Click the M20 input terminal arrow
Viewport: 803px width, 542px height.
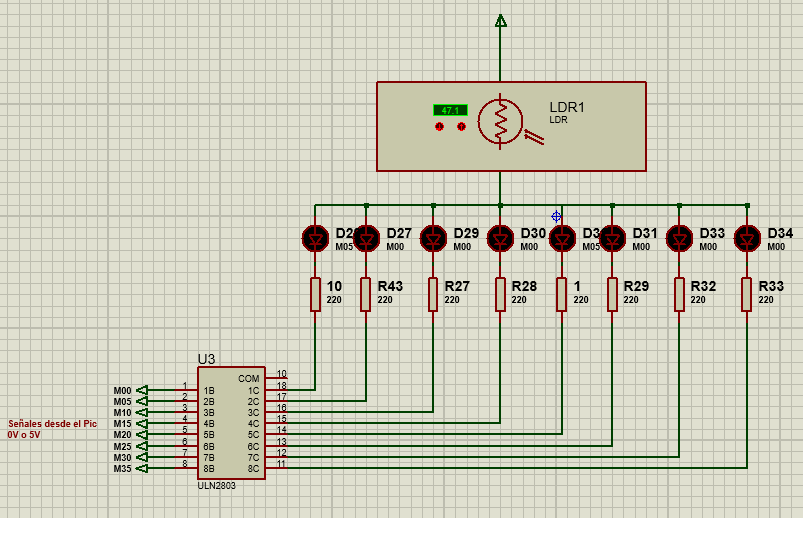[142, 435]
